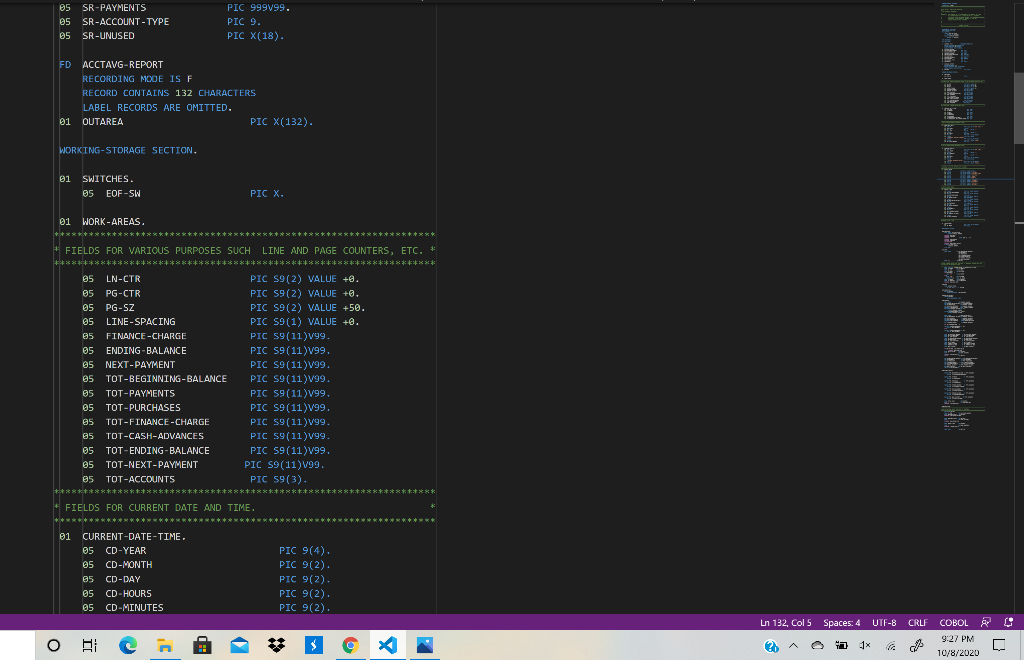Open Dropbox from the taskbar

274,645
